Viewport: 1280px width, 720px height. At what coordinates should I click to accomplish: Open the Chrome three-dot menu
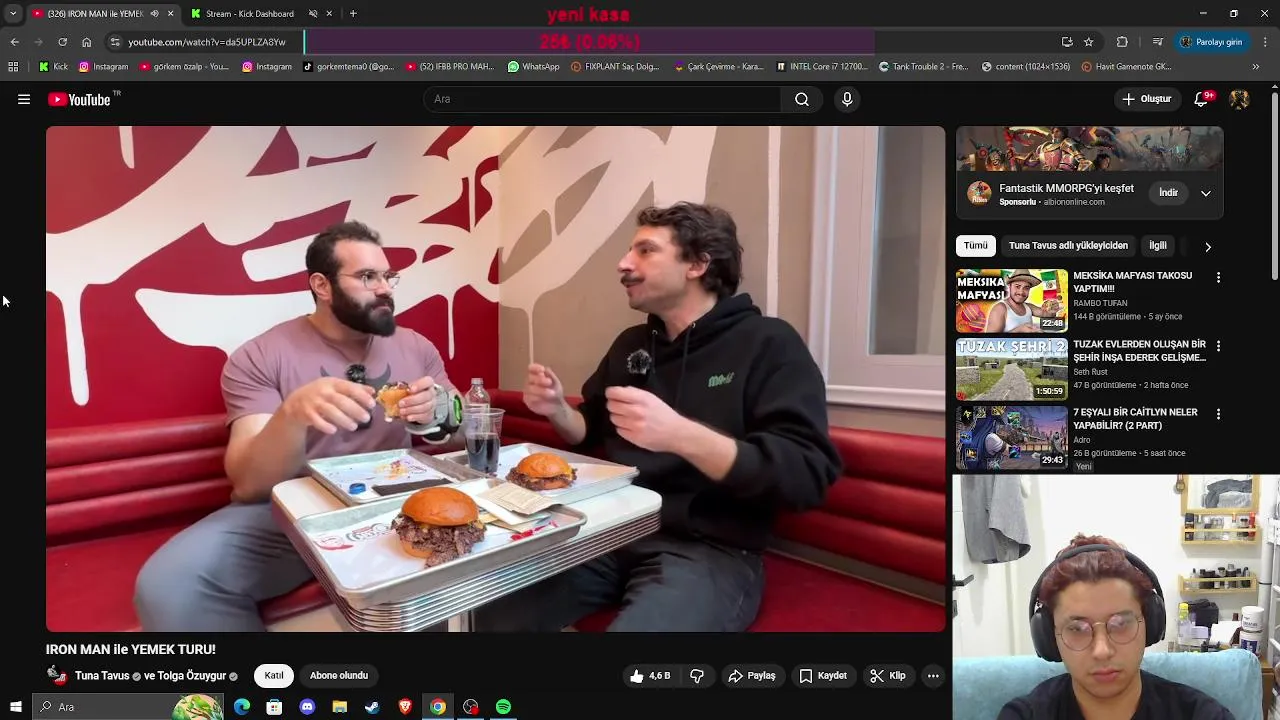[1265, 42]
